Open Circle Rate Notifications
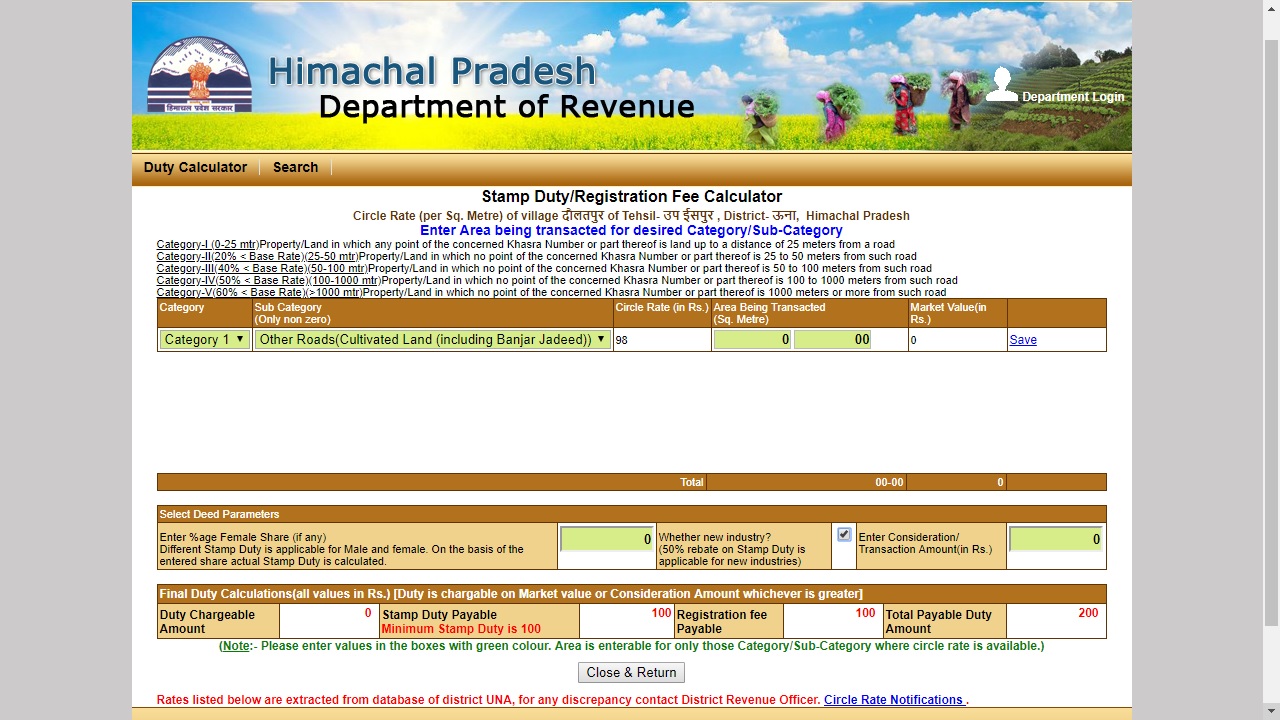The height and width of the screenshot is (720, 1280). [893, 700]
